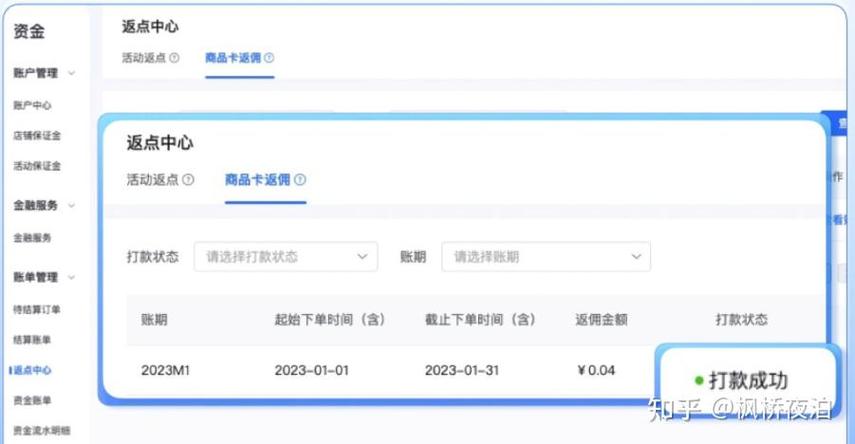This screenshot has width=855, height=444.
Task: Click the 2023-01-01 start date cell
Action: point(311,370)
